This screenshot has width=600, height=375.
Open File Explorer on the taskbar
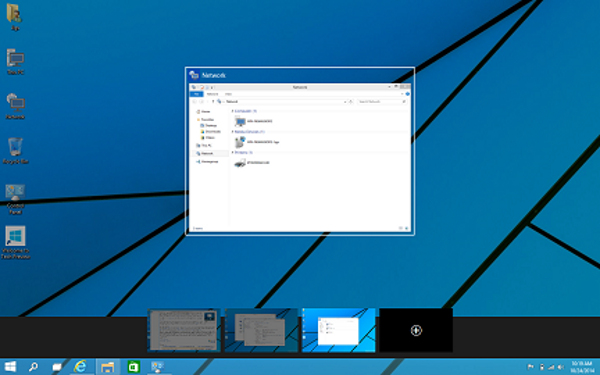[x=108, y=367]
